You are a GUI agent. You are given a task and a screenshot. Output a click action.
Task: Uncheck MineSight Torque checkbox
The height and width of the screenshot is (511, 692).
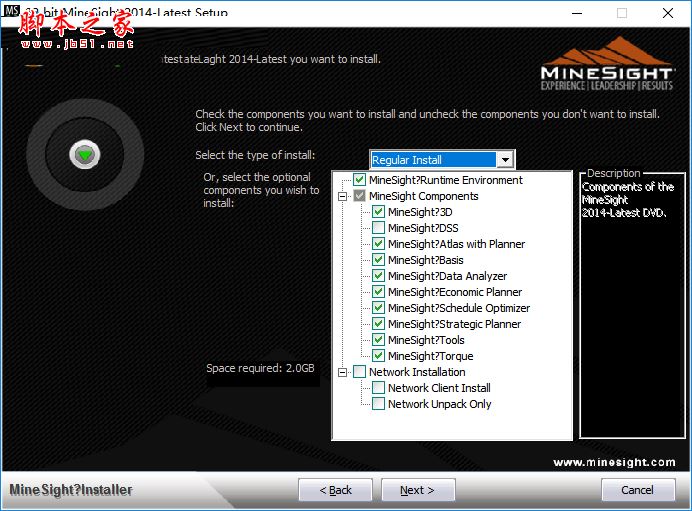point(378,356)
